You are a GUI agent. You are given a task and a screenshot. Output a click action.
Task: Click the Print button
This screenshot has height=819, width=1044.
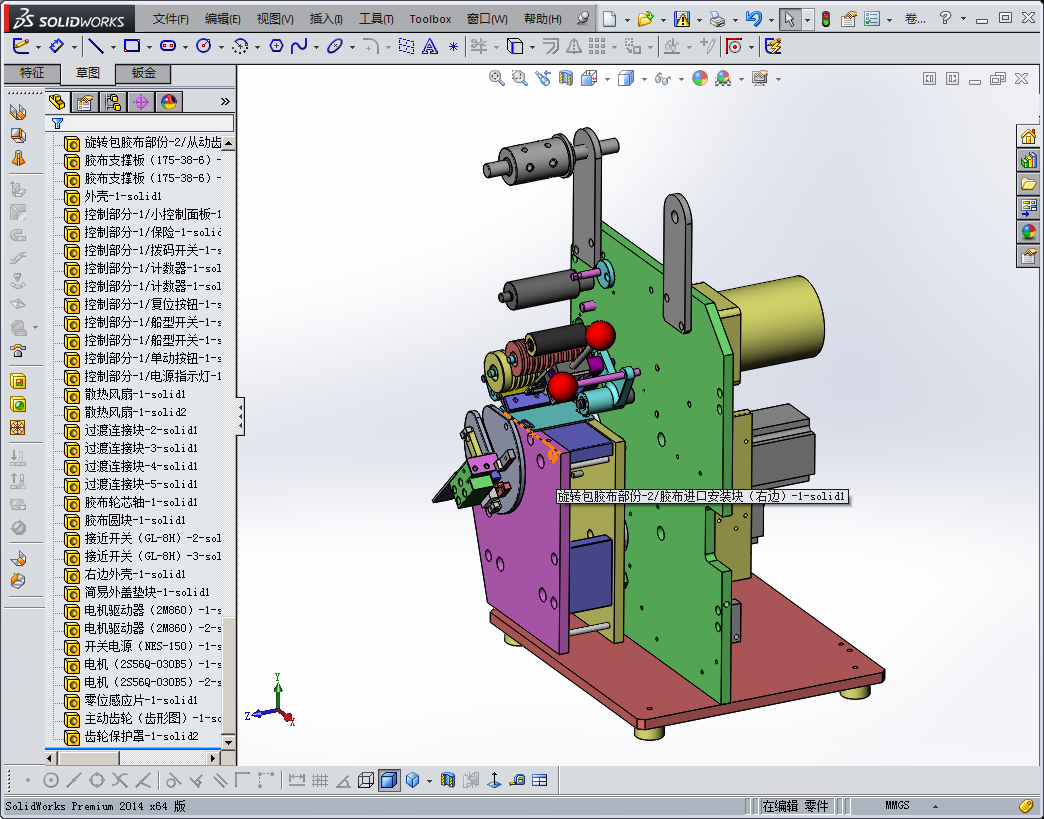click(717, 19)
